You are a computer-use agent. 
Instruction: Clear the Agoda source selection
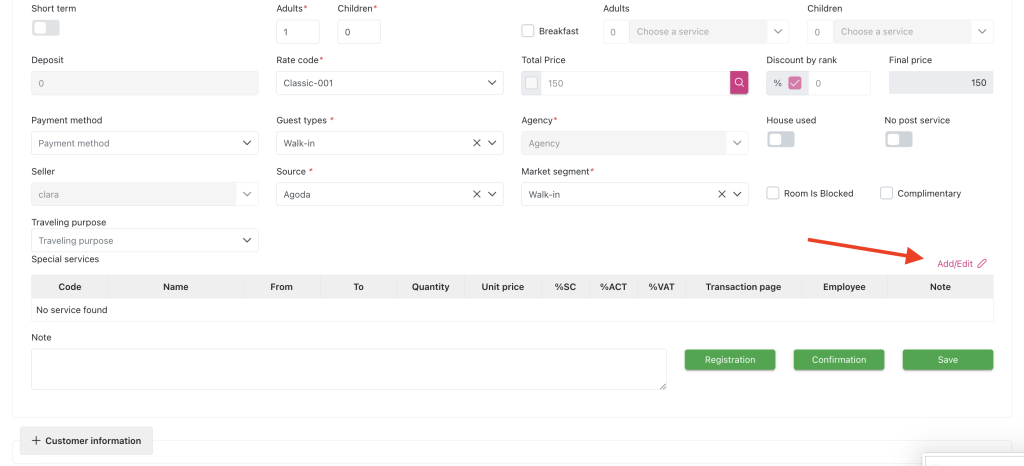point(477,194)
